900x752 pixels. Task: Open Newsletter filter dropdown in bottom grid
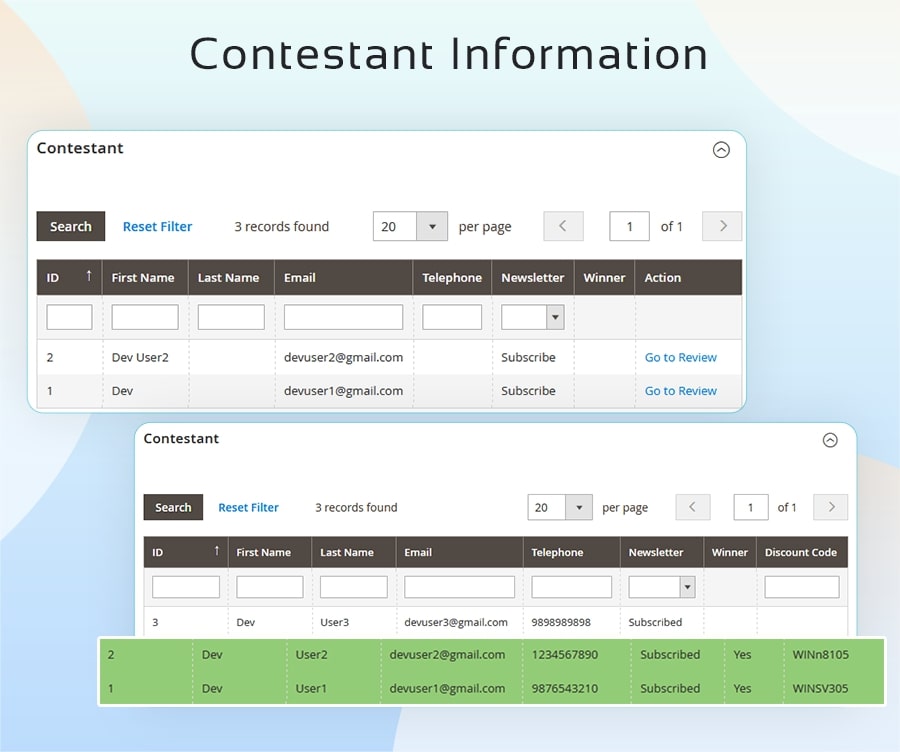(687, 587)
